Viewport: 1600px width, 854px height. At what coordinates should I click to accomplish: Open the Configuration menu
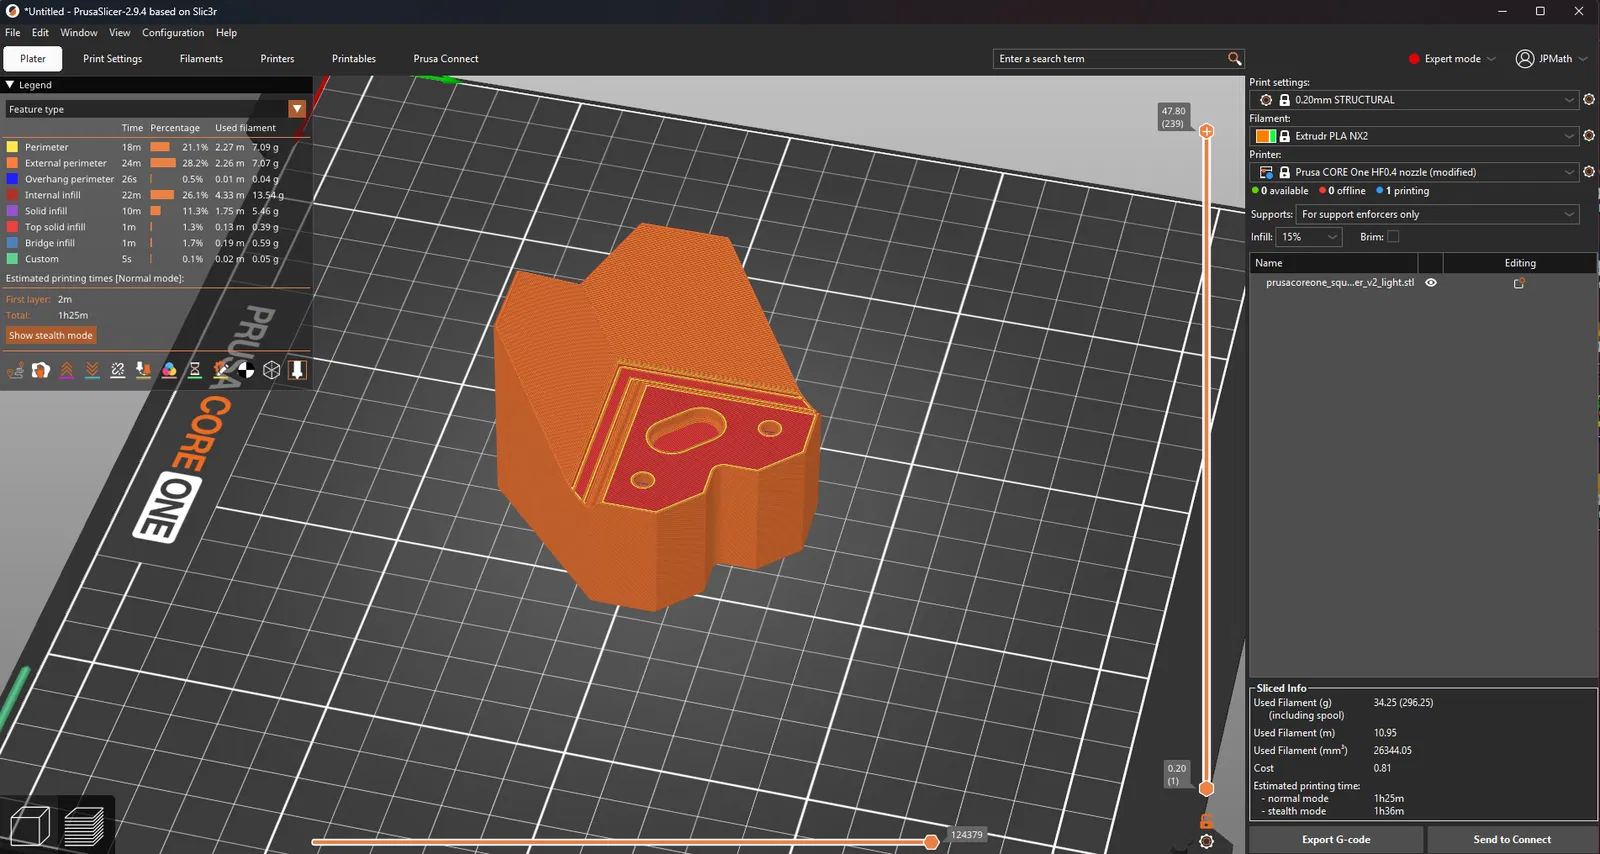173,33
